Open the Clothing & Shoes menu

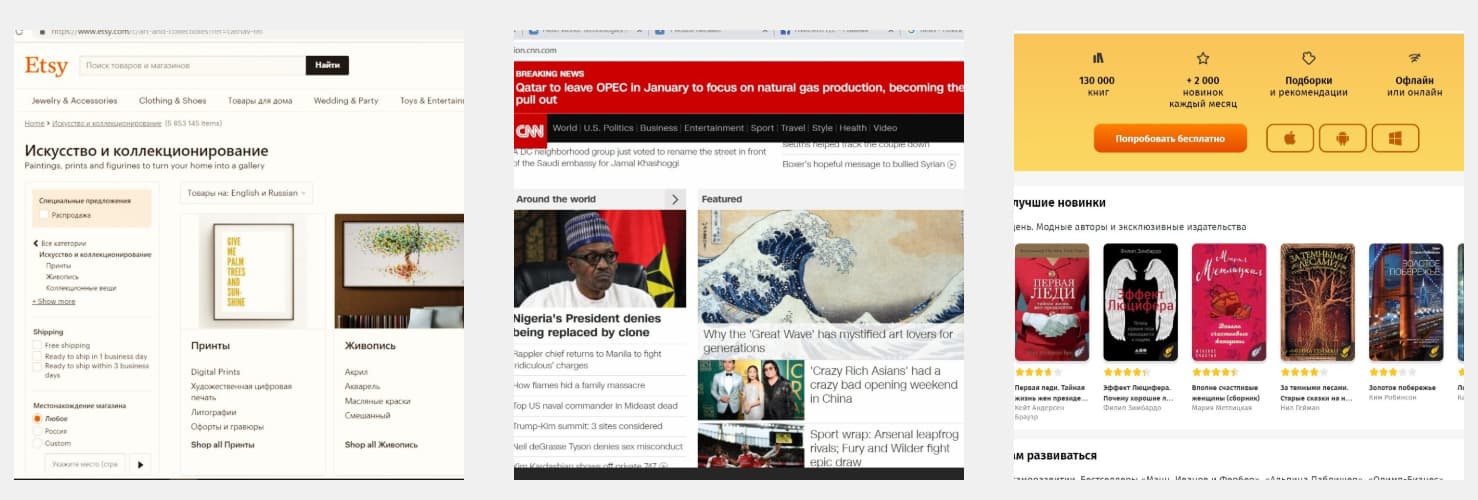[173, 101]
